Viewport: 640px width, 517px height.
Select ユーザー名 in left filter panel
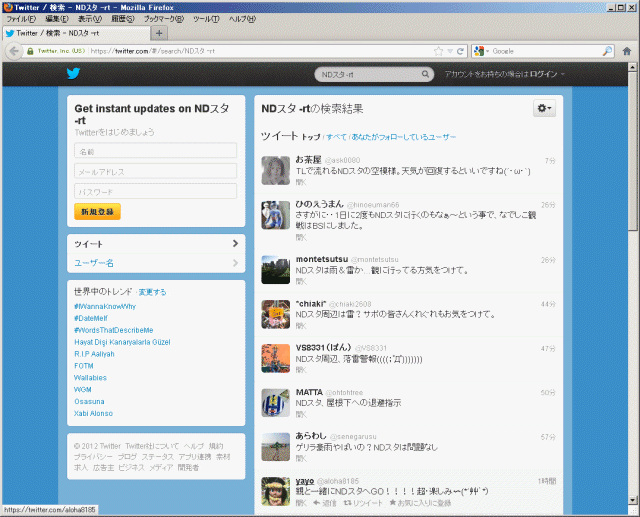tap(156, 263)
